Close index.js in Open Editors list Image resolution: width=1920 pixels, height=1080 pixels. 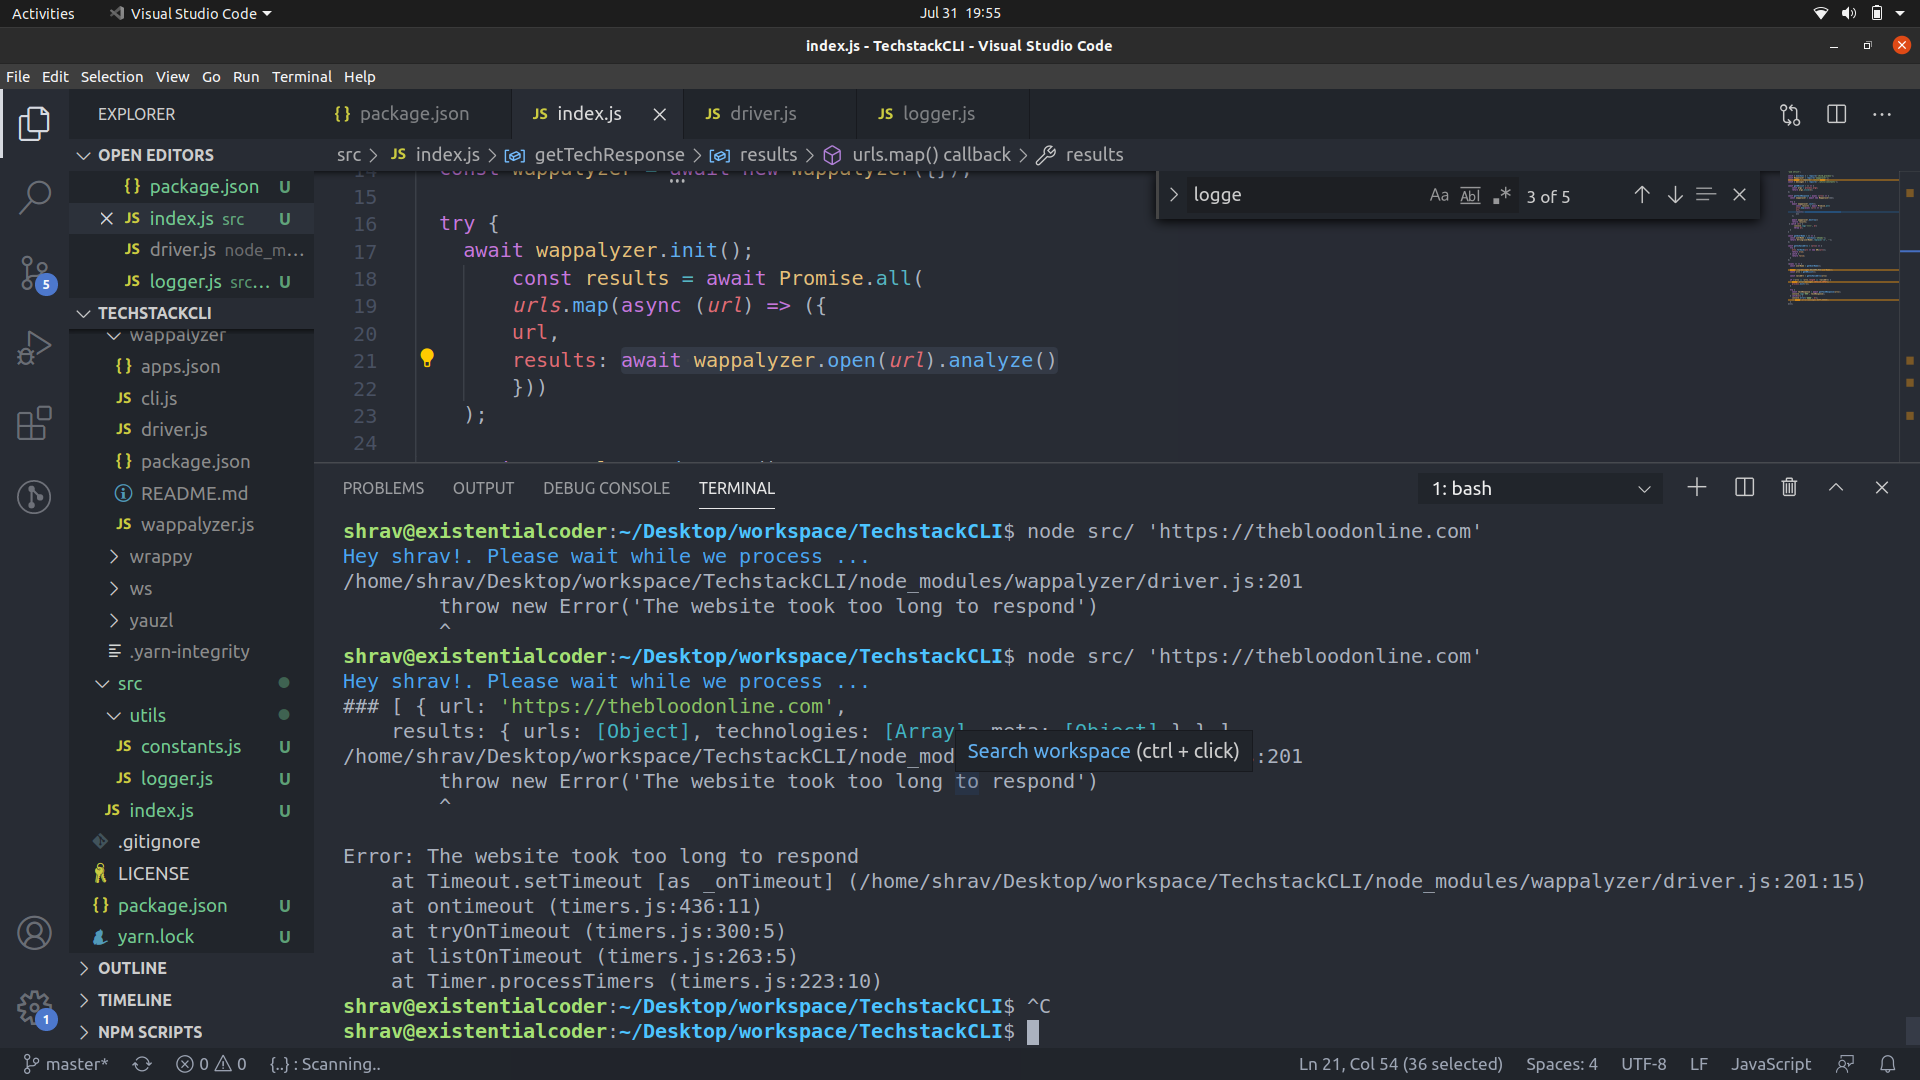[107, 218]
